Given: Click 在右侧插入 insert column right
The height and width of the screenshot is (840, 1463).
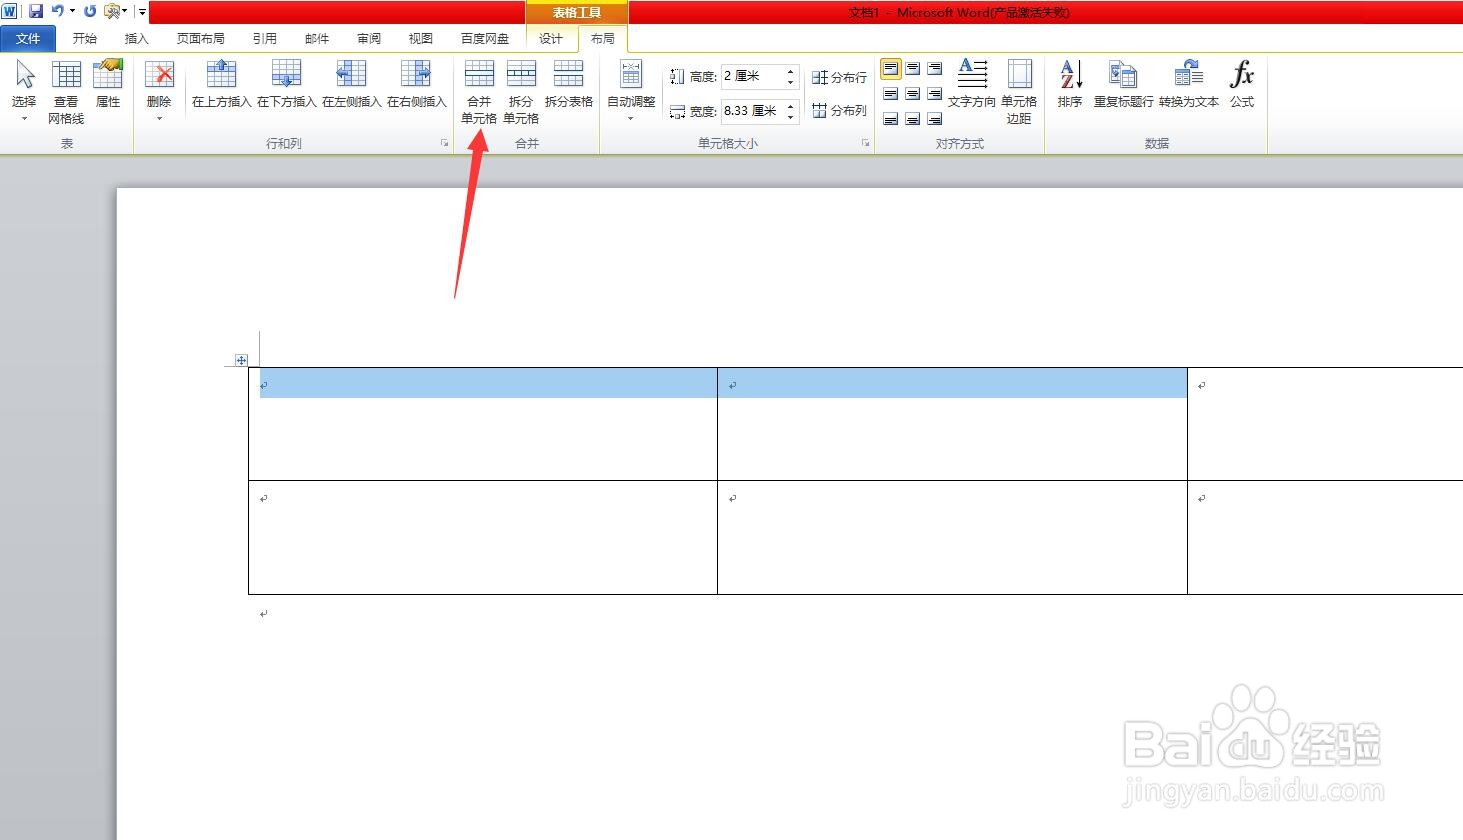Looking at the screenshot, I should [416, 84].
